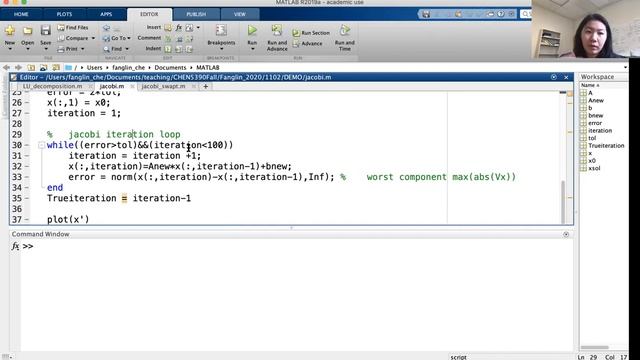This screenshot has height=360, width=640.
Task: Increase indent using the second Indent icon
Action: [x=179, y=49]
